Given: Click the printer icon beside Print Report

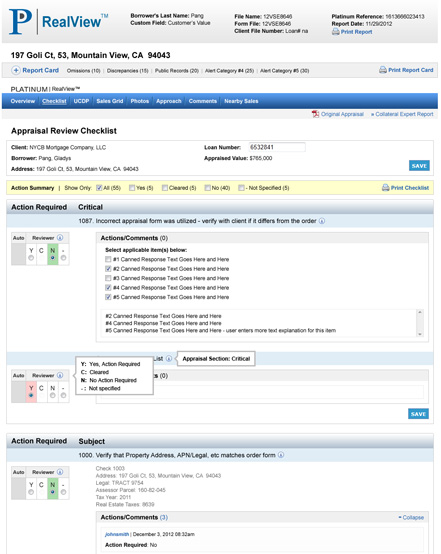Looking at the screenshot, I should point(335,32).
